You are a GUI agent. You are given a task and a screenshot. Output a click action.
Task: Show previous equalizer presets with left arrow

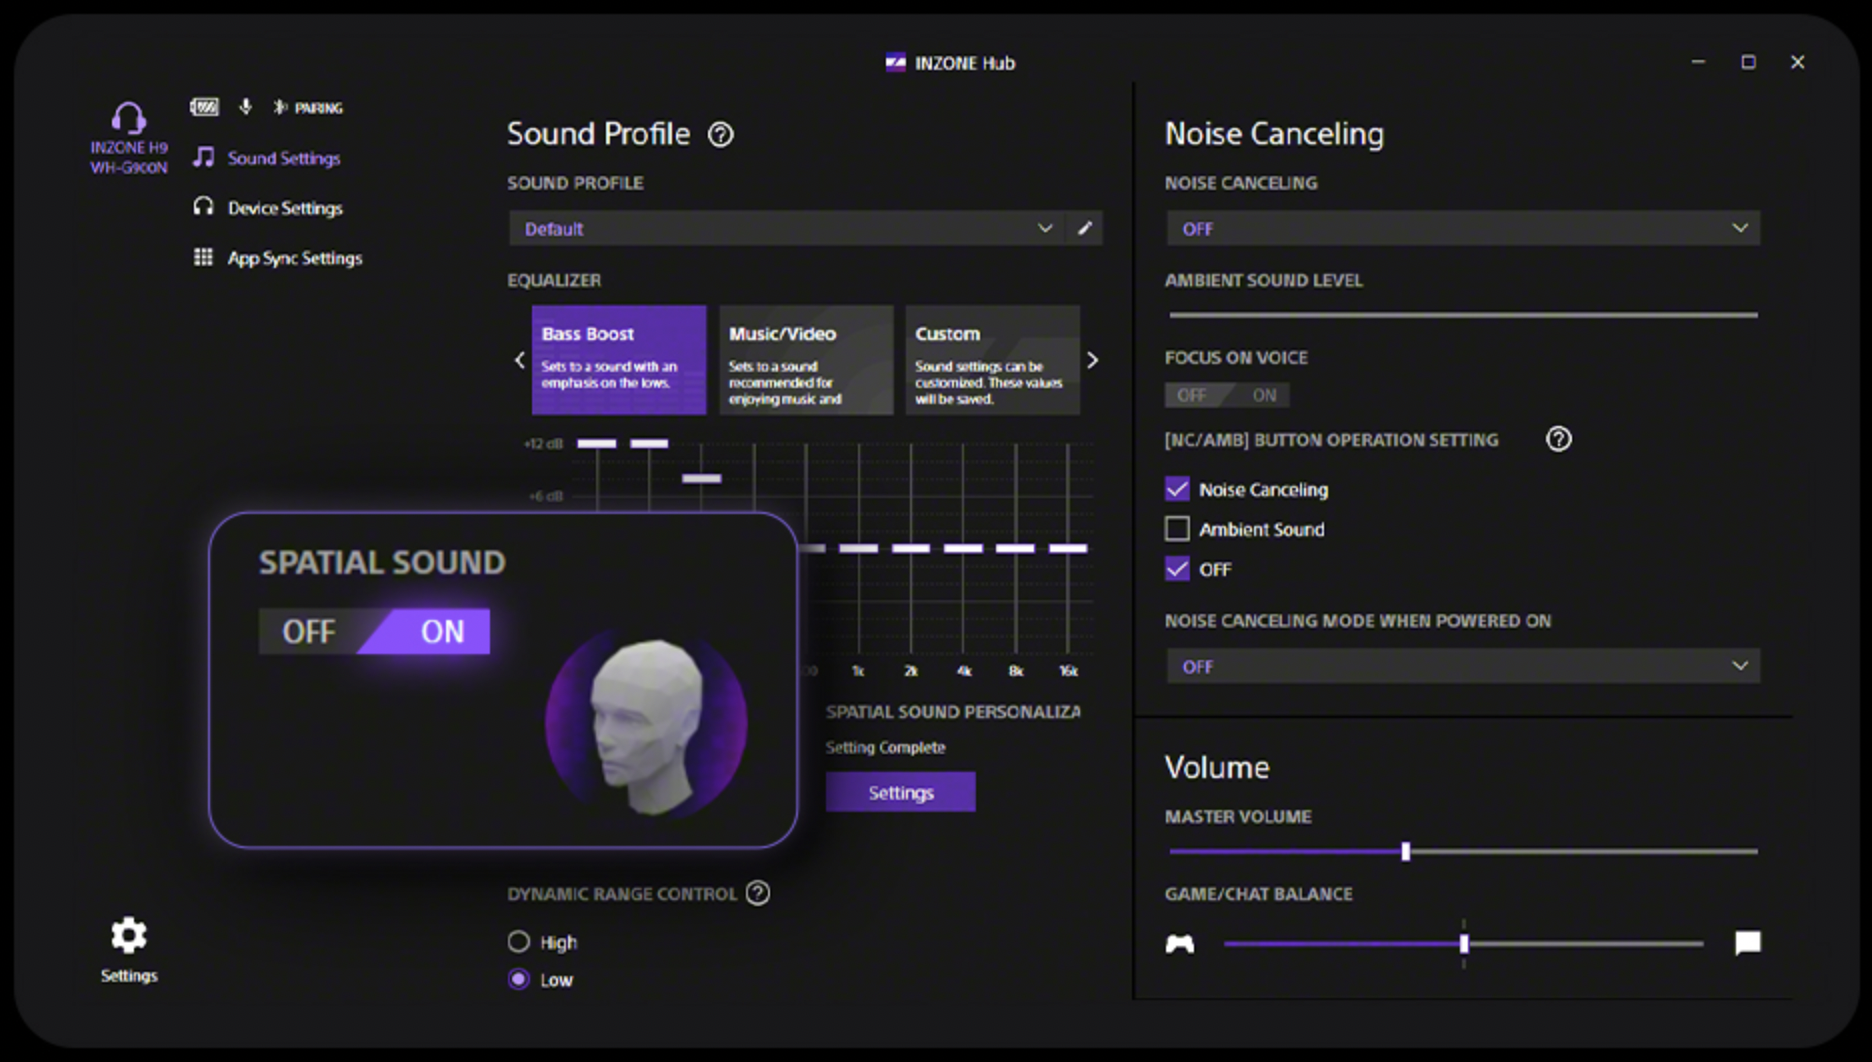[x=519, y=360]
